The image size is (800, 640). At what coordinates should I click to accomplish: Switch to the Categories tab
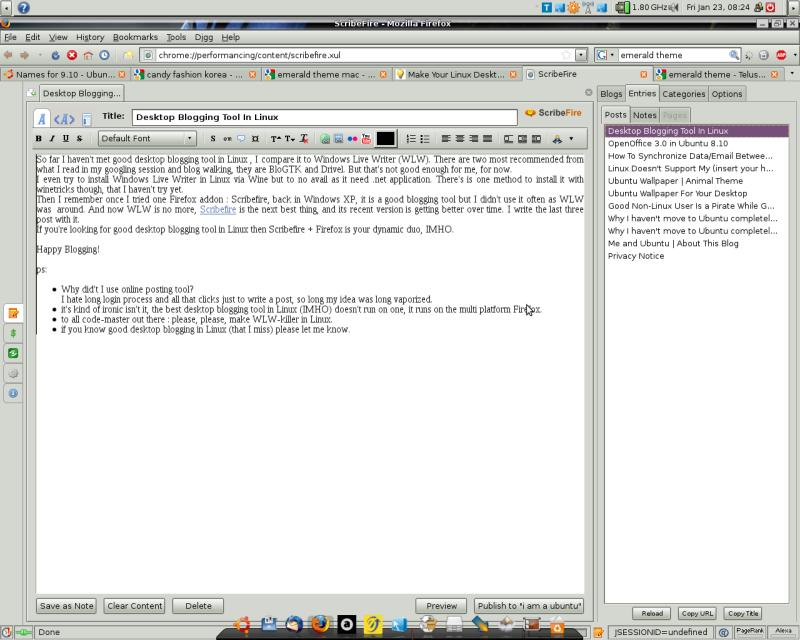click(684, 94)
